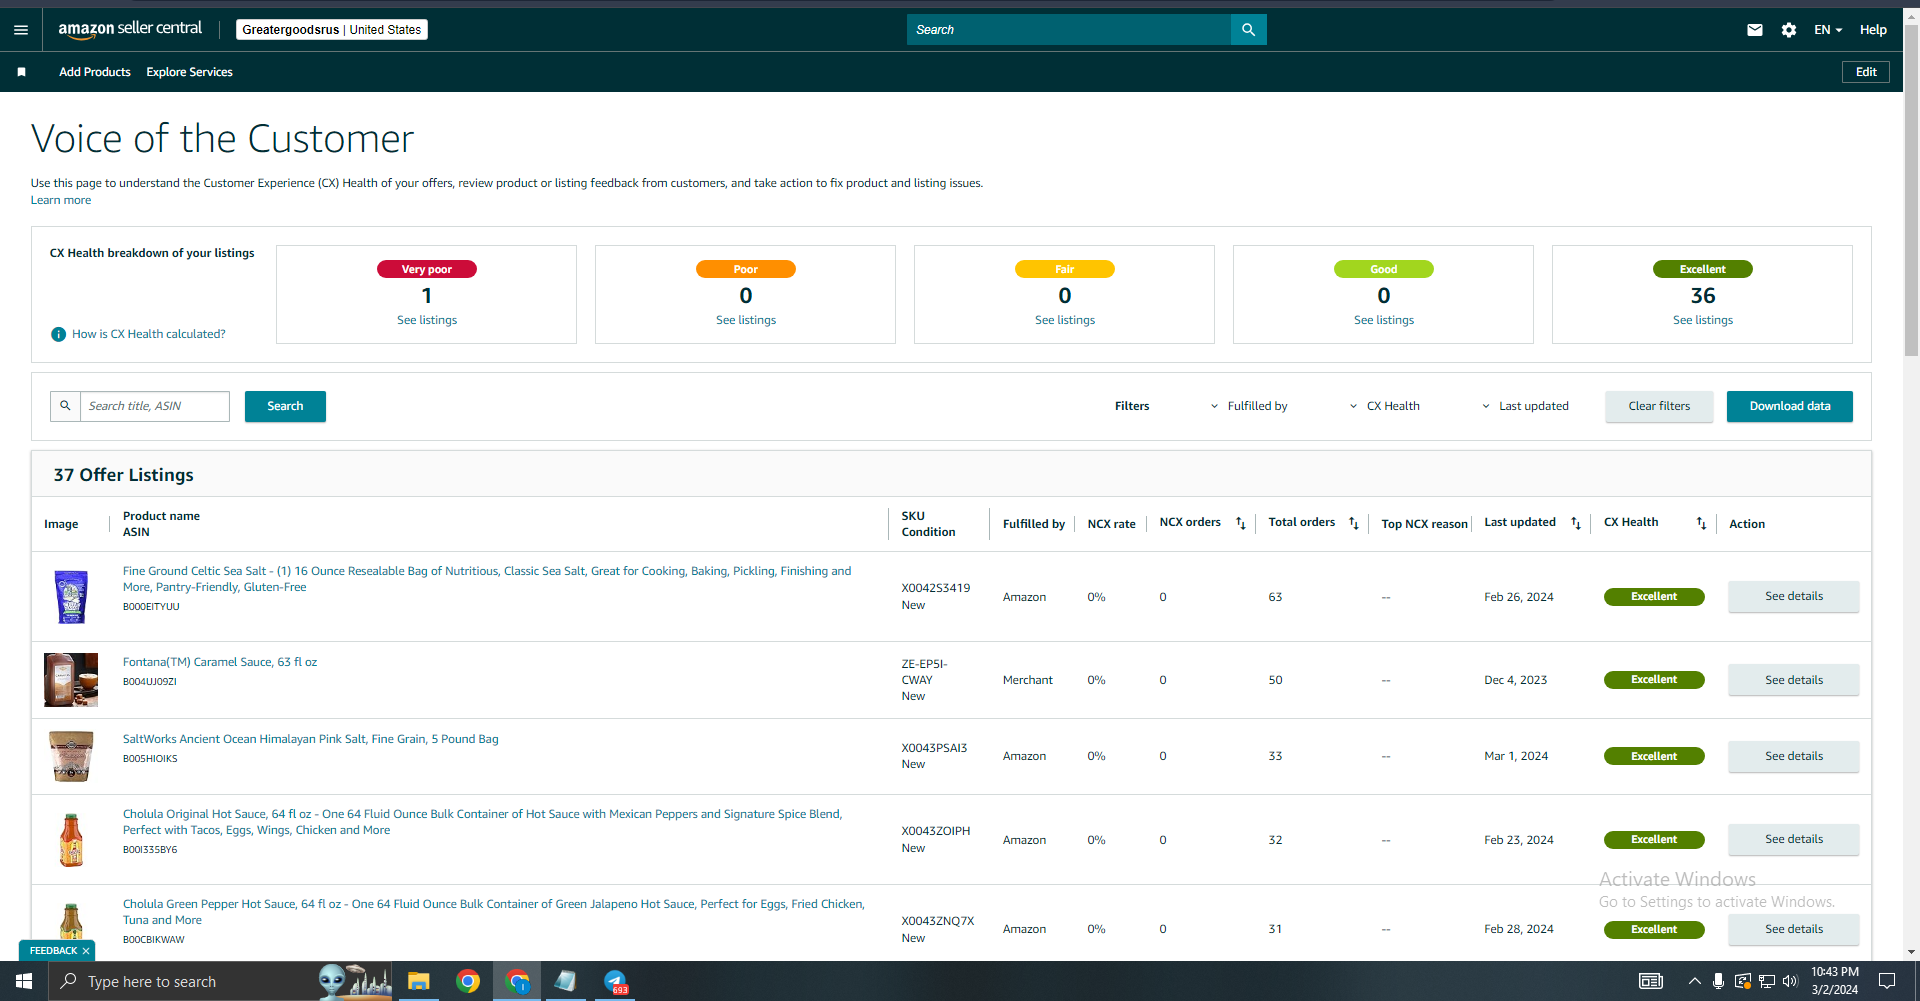Sort by NCX orders arrows icon

tap(1241, 523)
